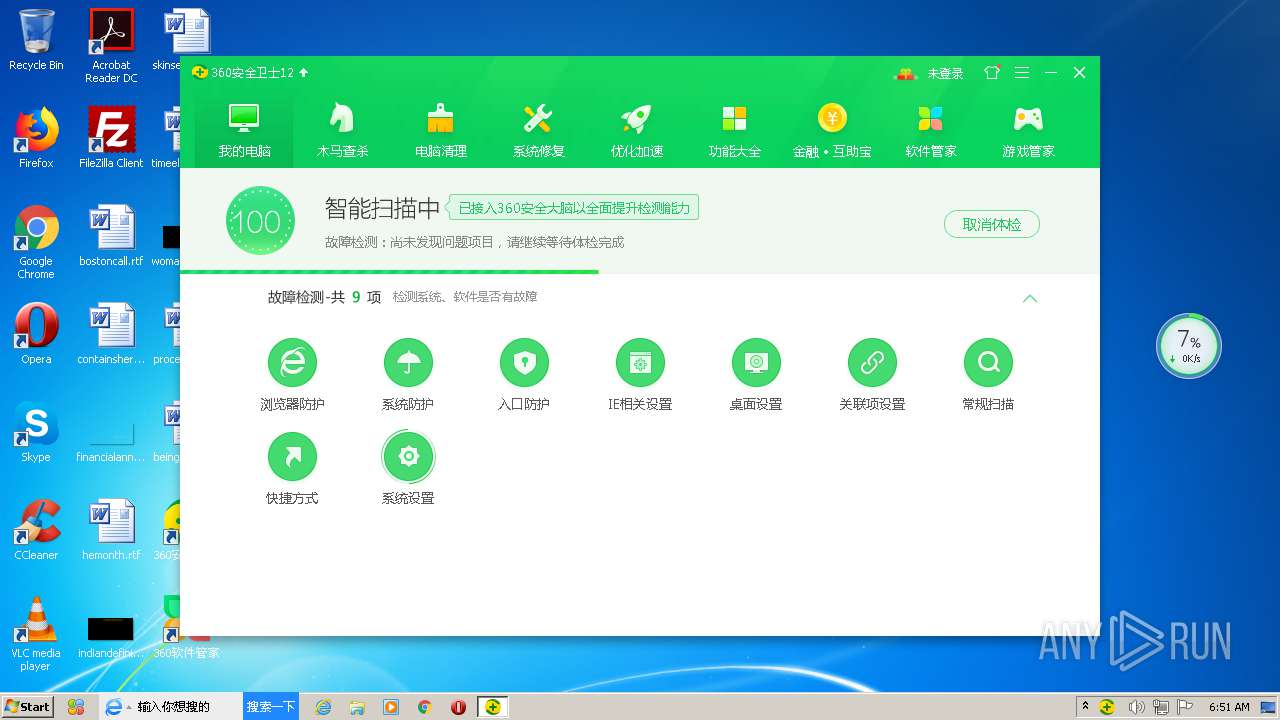This screenshot has height=720, width=1280.
Task: Click the floating 7% speed ball widget
Action: (1189, 346)
